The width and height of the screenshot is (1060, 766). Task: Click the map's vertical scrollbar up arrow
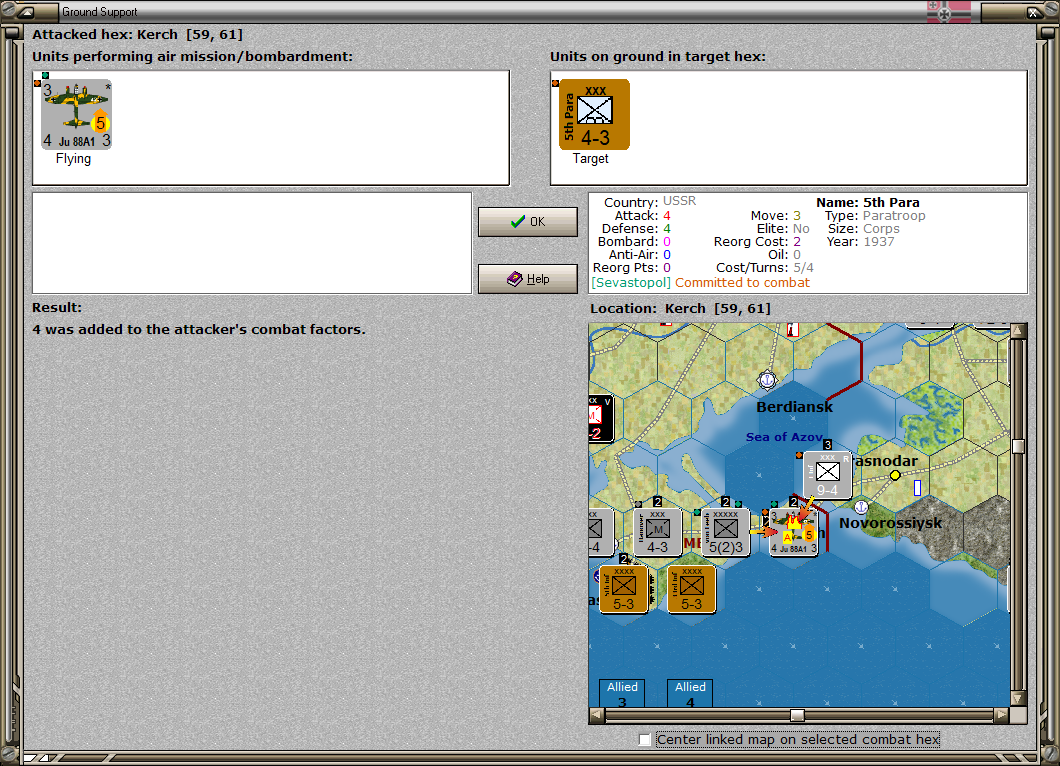click(x=1018, y=331)
